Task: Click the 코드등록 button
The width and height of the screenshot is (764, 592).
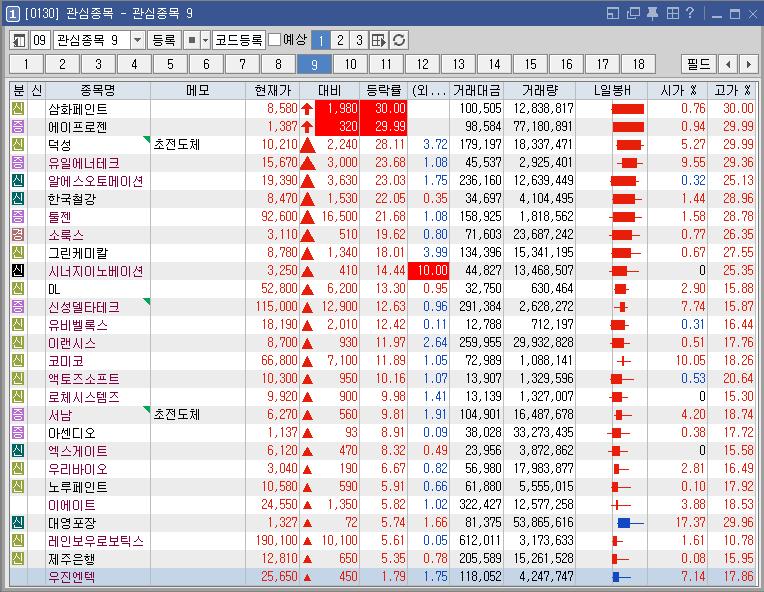Action: click(x=239, y=40)
